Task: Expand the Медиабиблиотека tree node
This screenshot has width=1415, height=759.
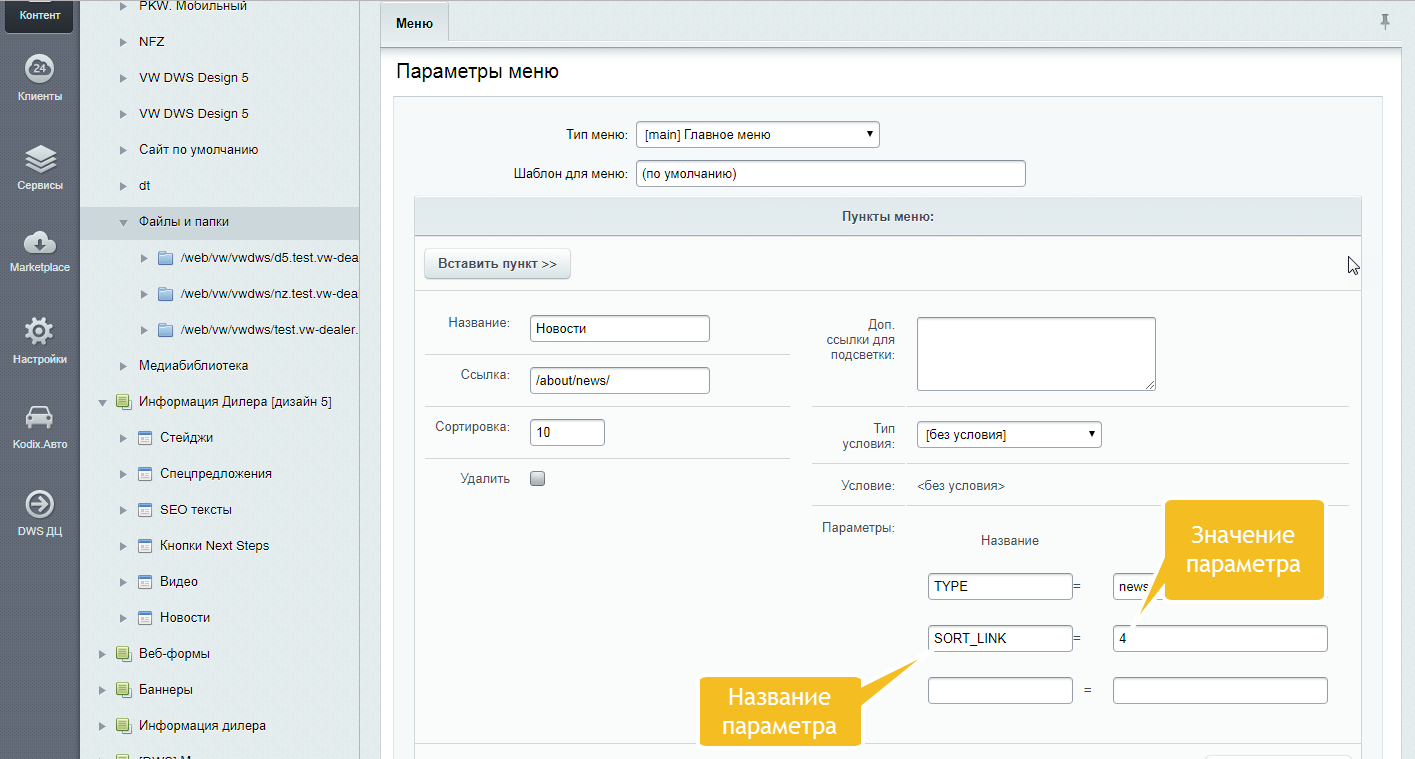Action: (123, 366)
